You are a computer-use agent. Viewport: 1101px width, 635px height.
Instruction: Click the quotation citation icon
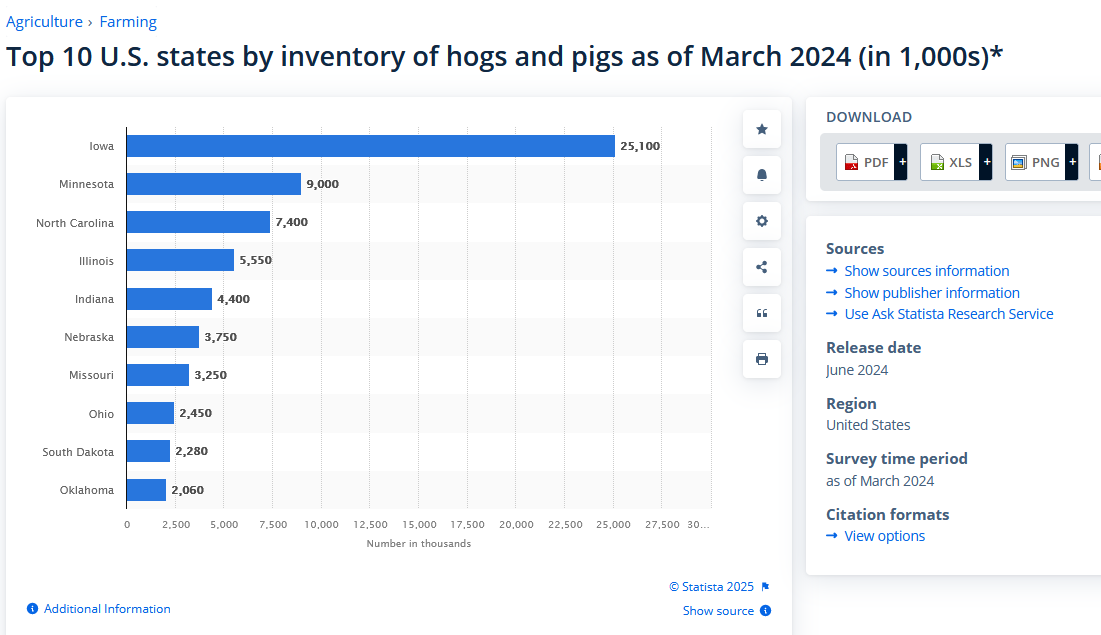click(762, 313)
